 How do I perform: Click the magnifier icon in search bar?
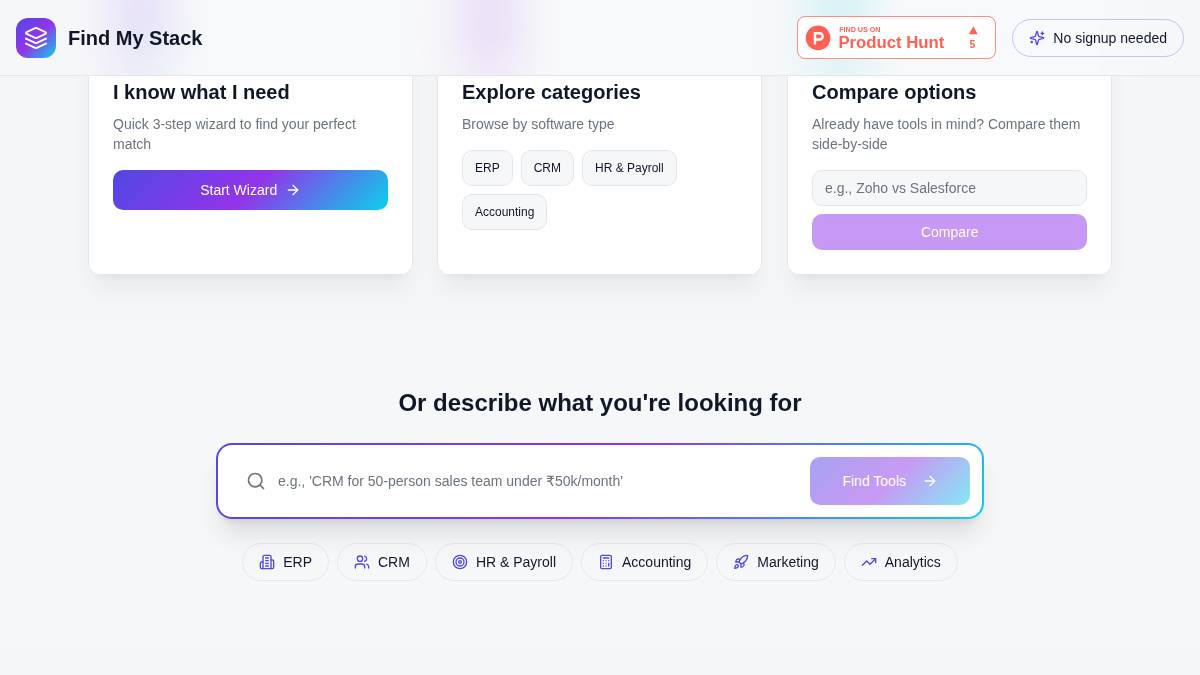click(256, 481)
